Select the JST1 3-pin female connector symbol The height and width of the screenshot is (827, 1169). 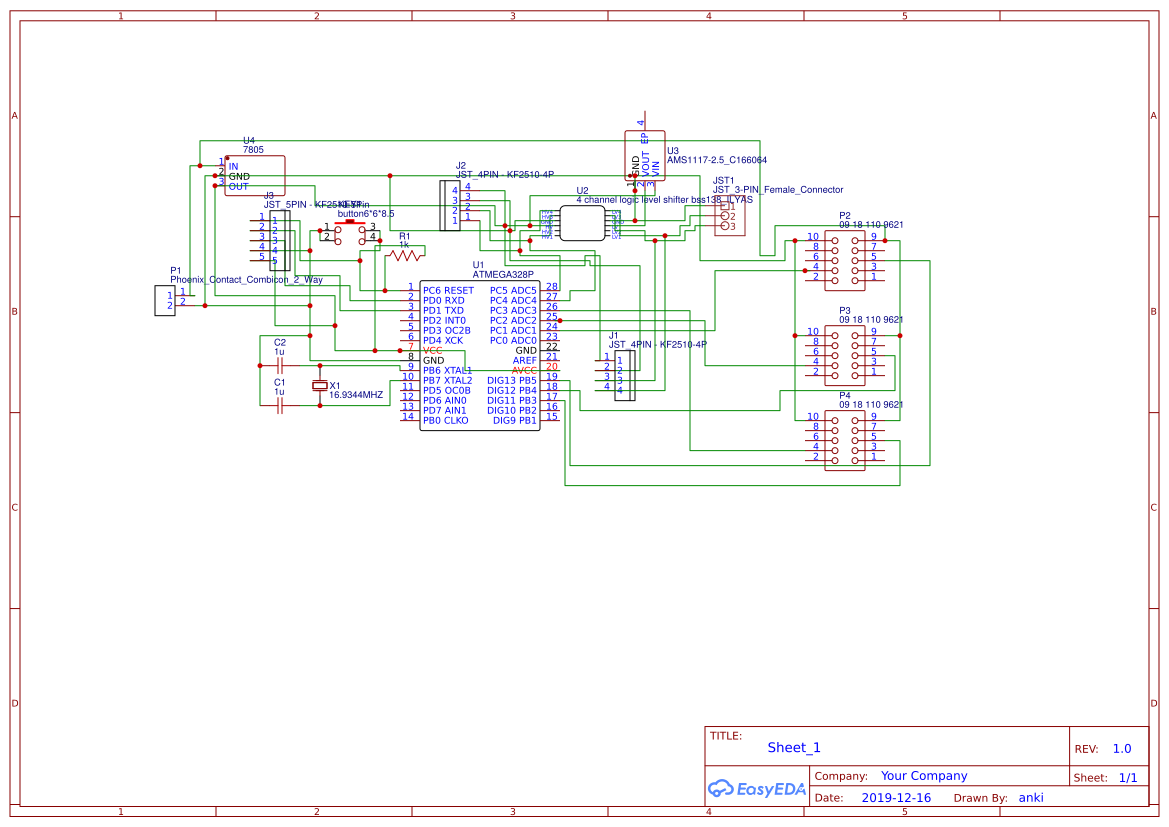click(x=730, y=217)
